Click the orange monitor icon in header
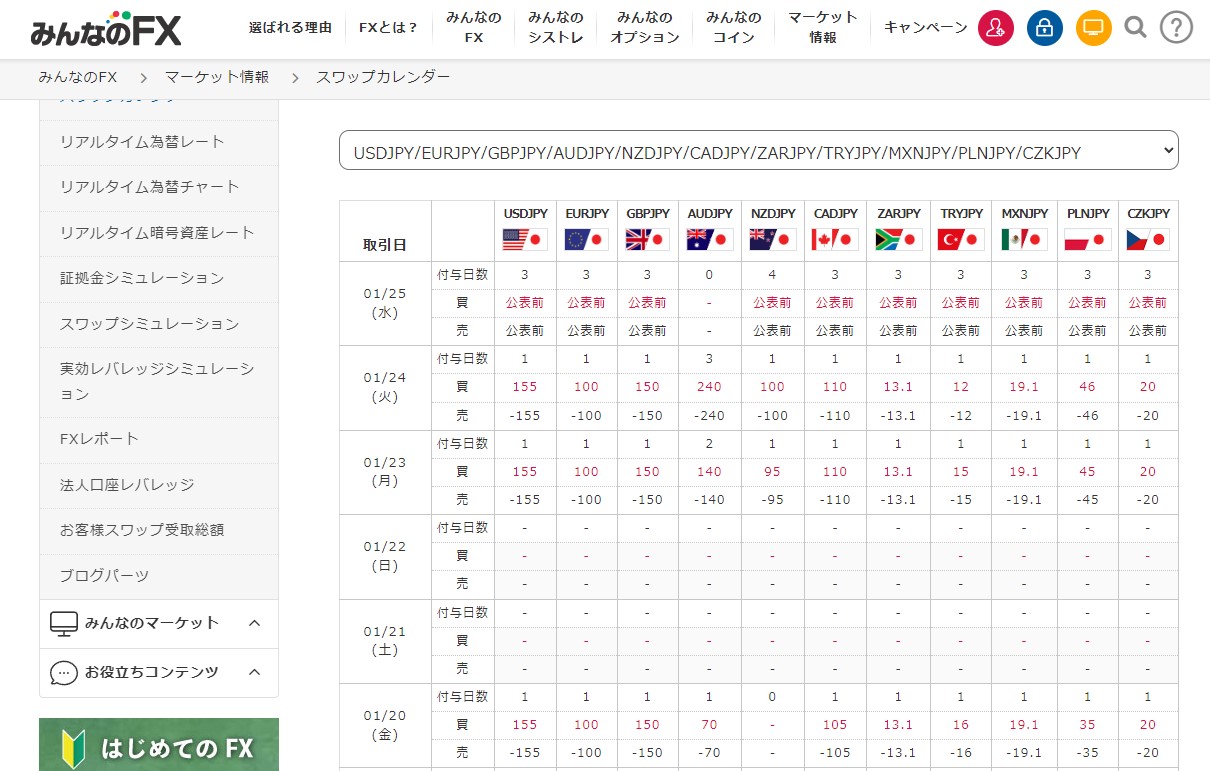 tap(1093, 28)
